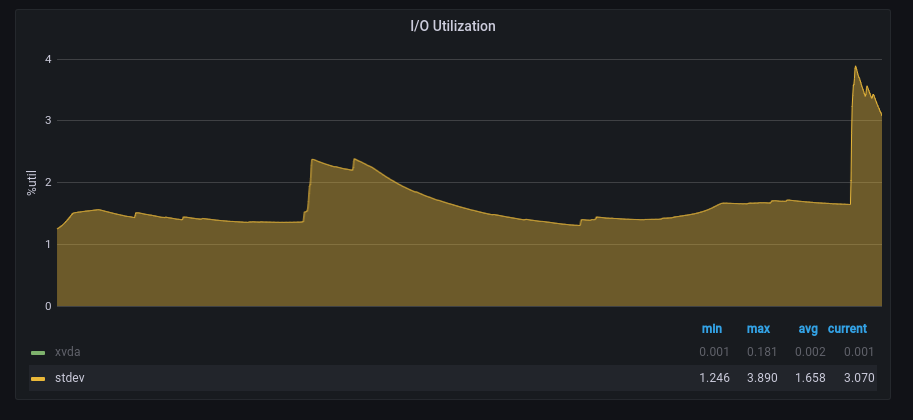
Task: Click the y-axis tick labeled 2
Action: pos(47,182)
